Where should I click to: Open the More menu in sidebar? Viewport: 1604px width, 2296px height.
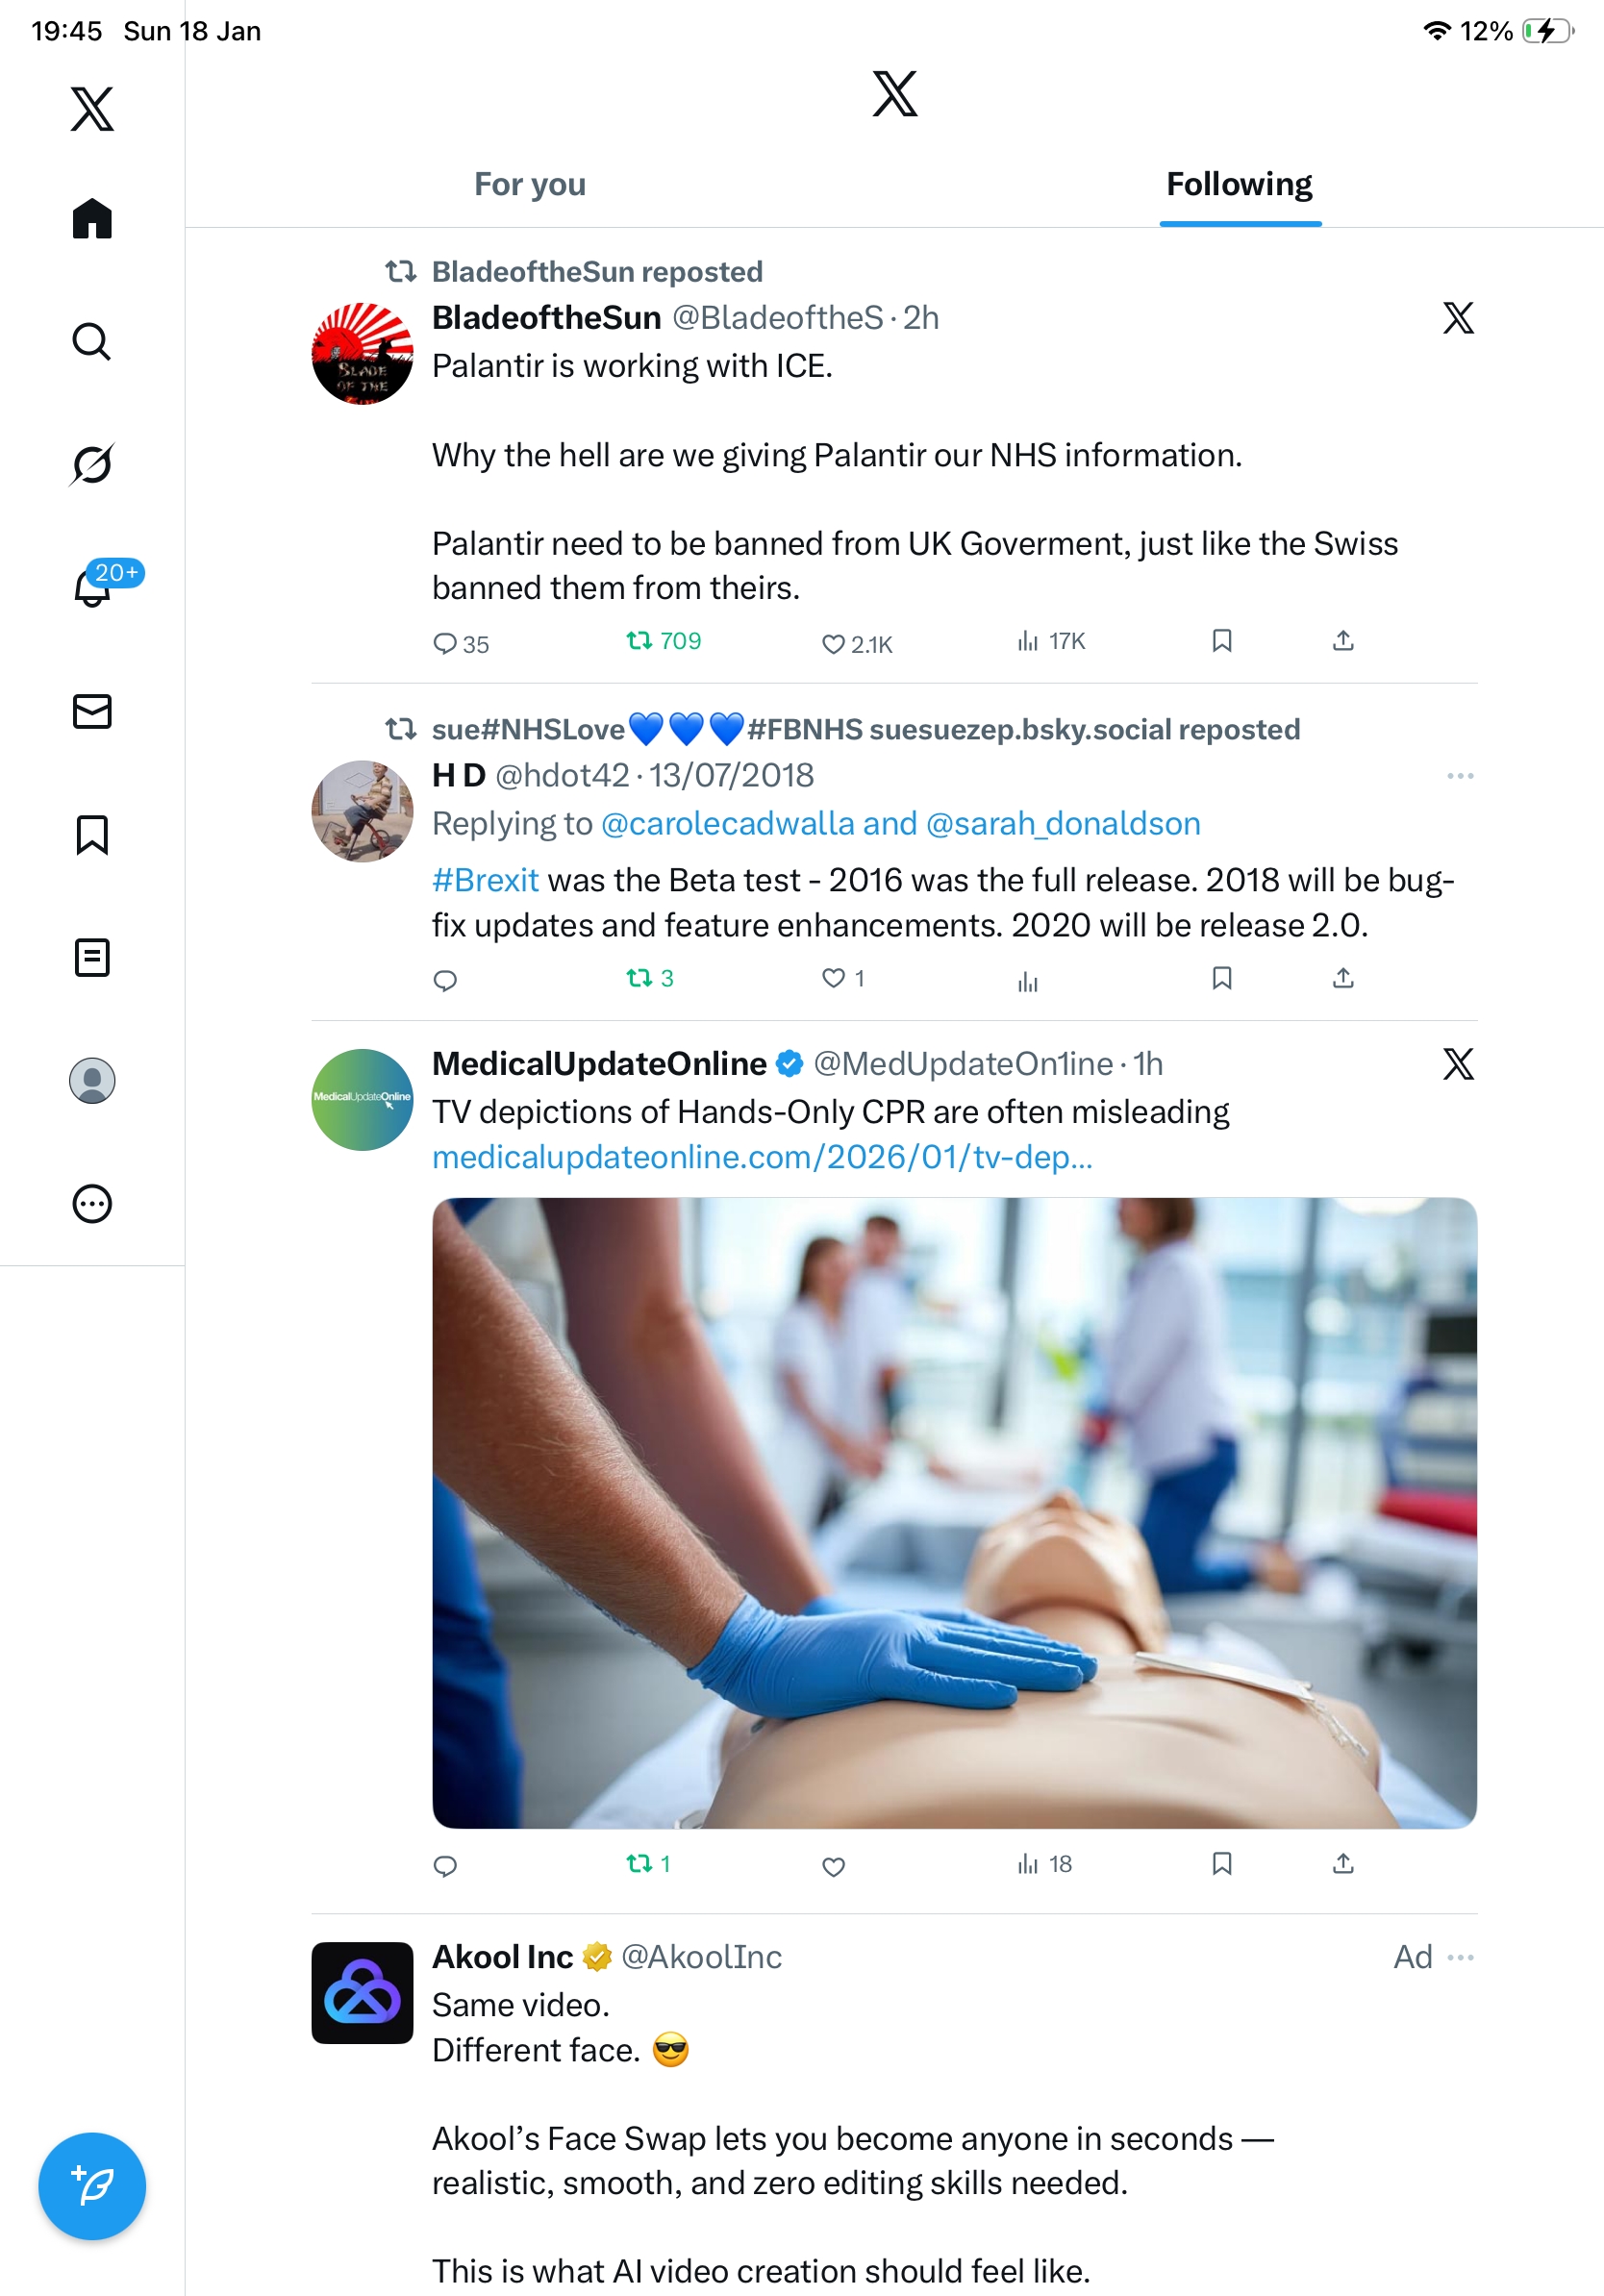[92, 1203]
